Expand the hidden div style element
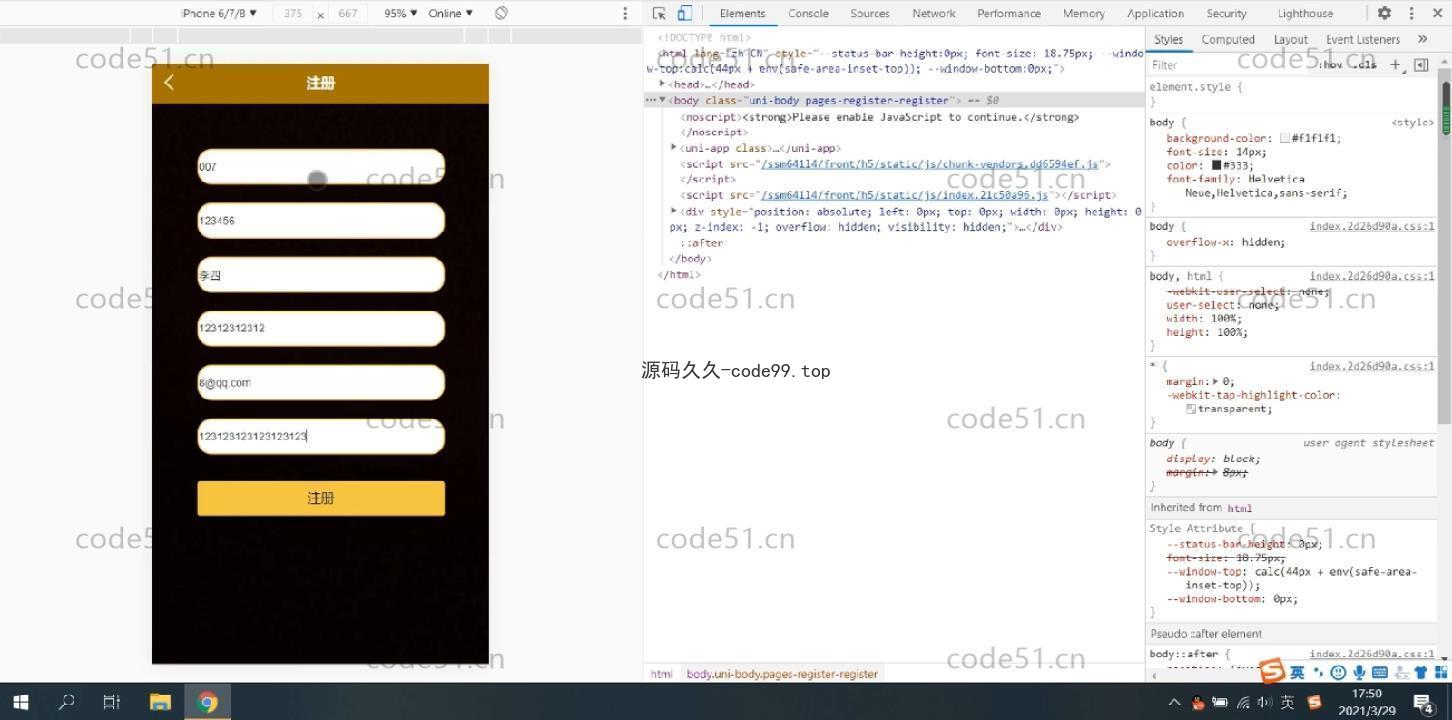This screenshot has height=720, width=1452. 674,211
